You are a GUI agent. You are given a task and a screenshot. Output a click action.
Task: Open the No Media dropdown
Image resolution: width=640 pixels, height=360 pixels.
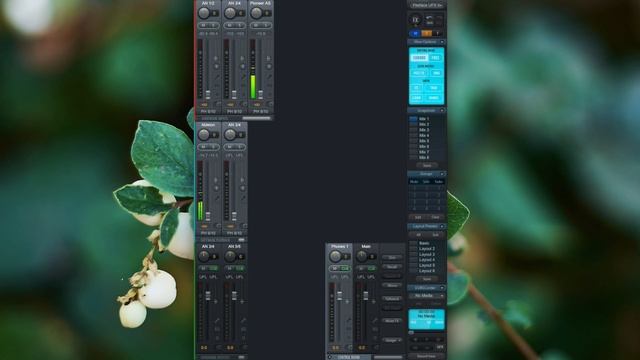427,296
